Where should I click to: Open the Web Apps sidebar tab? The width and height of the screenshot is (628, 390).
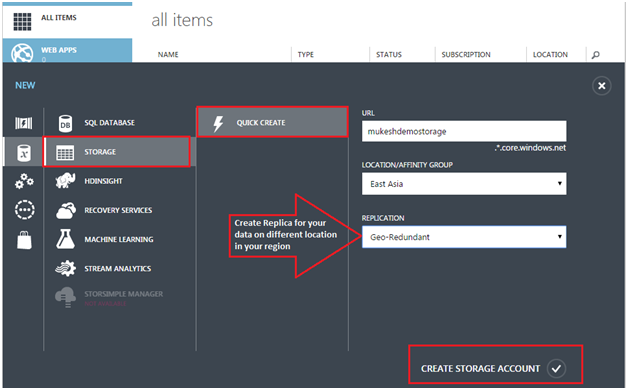point(67,50)
